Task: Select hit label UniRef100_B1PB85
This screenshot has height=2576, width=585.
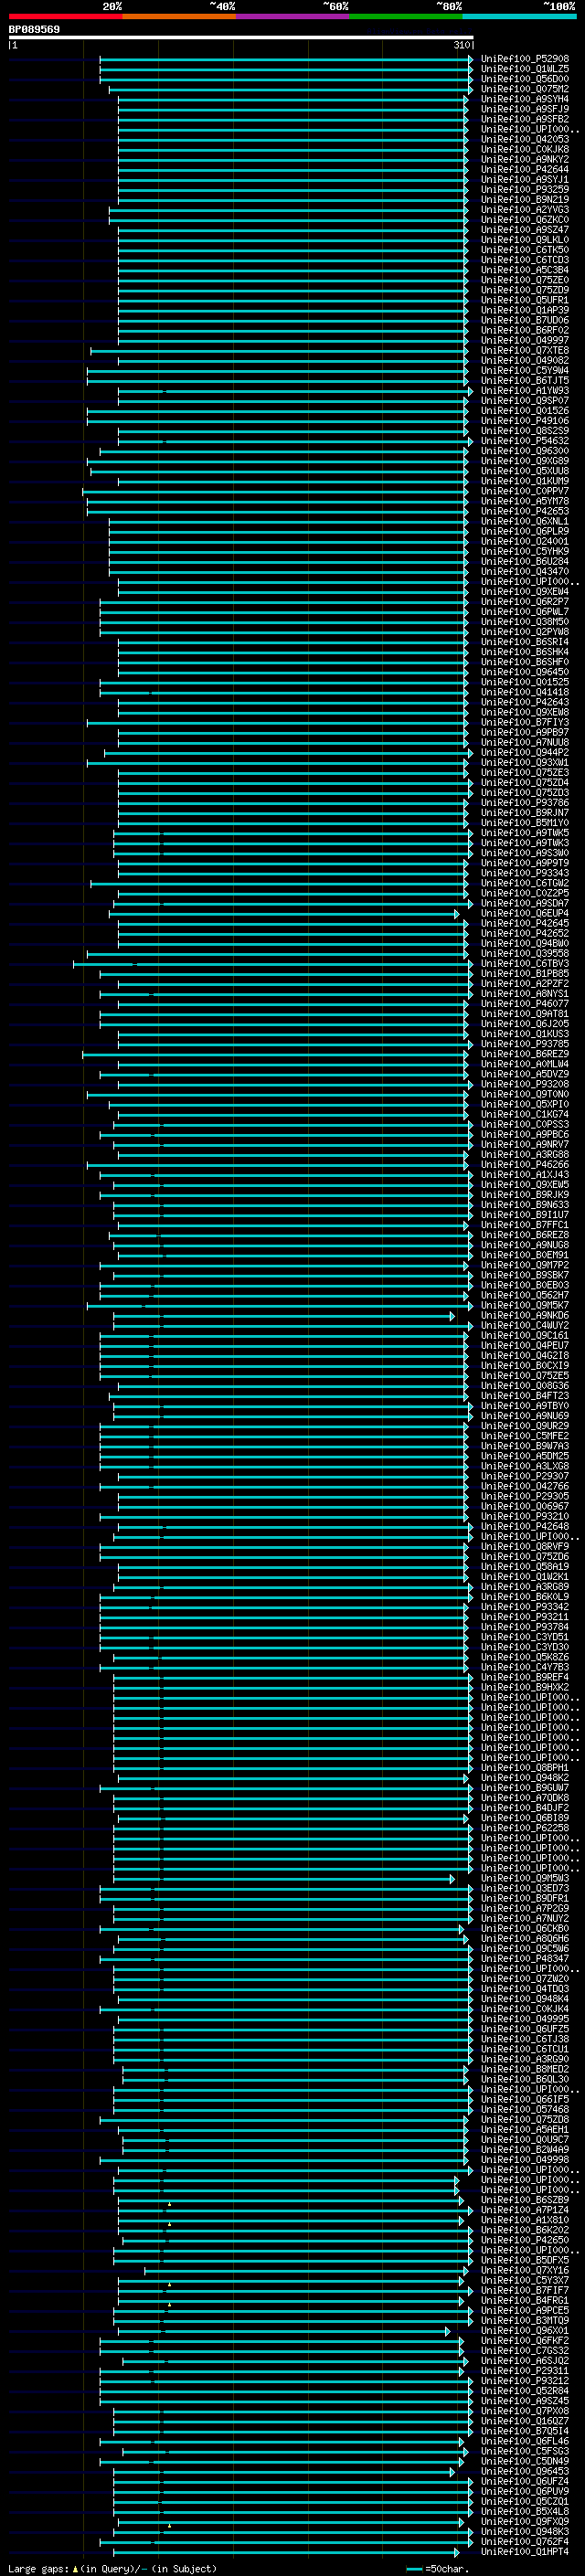Action: click(525, 973)
